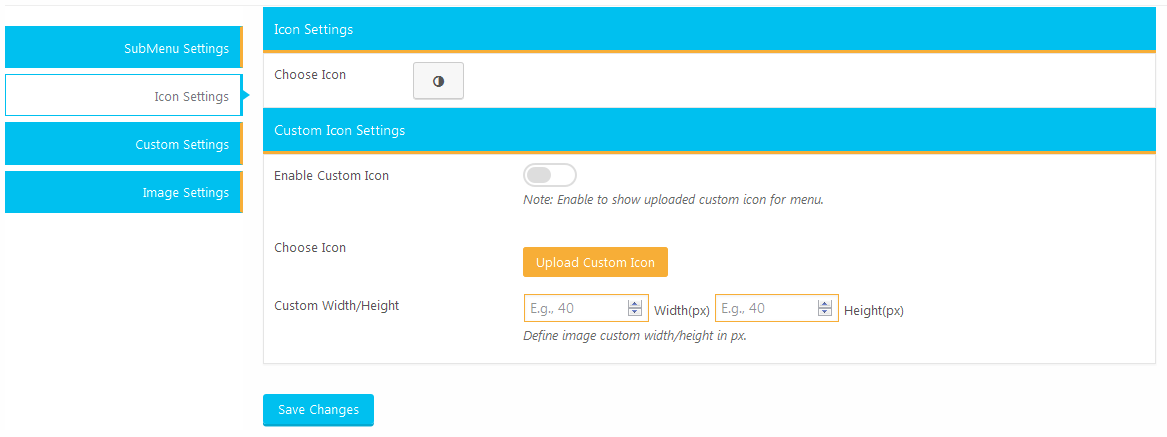
Task: Click the half-filled circle icon
Action: [x=438, y=82]
